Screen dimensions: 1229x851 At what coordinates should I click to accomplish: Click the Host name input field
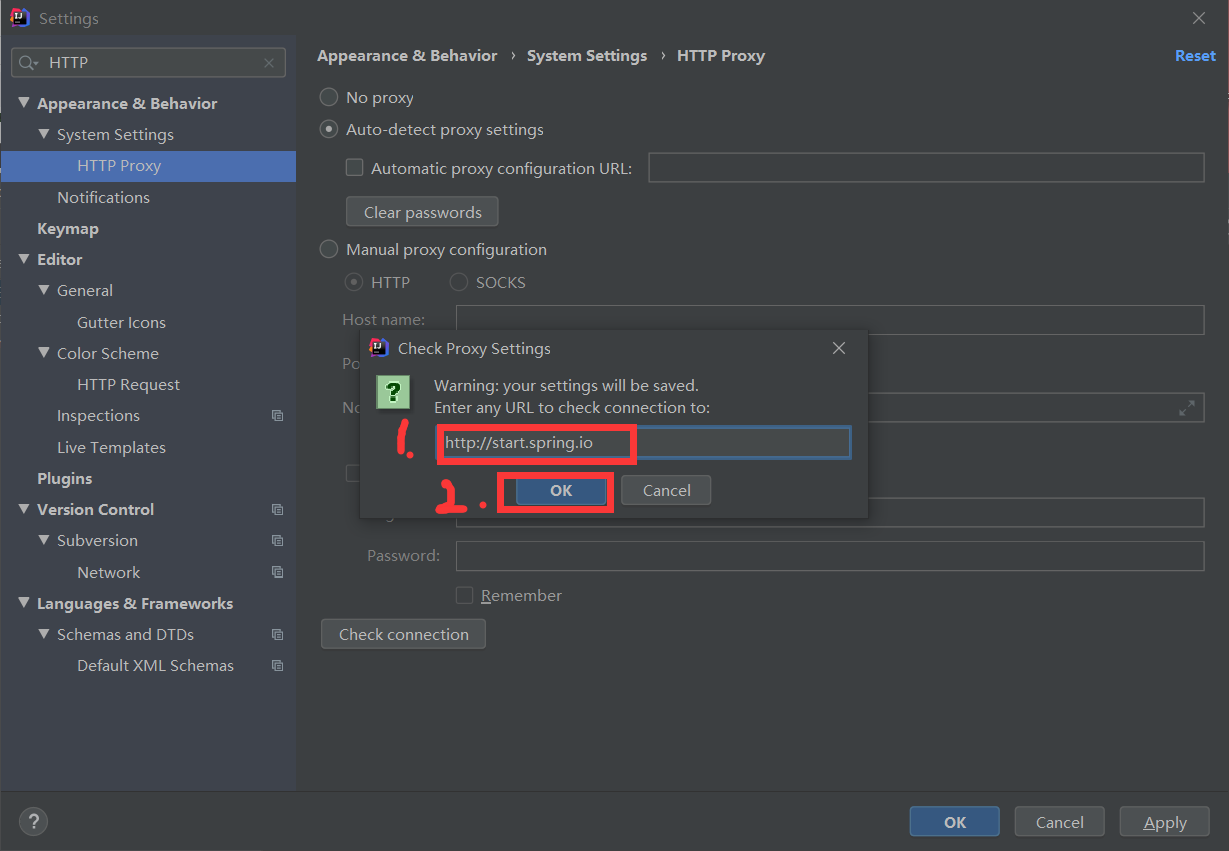tap(830, 320)
